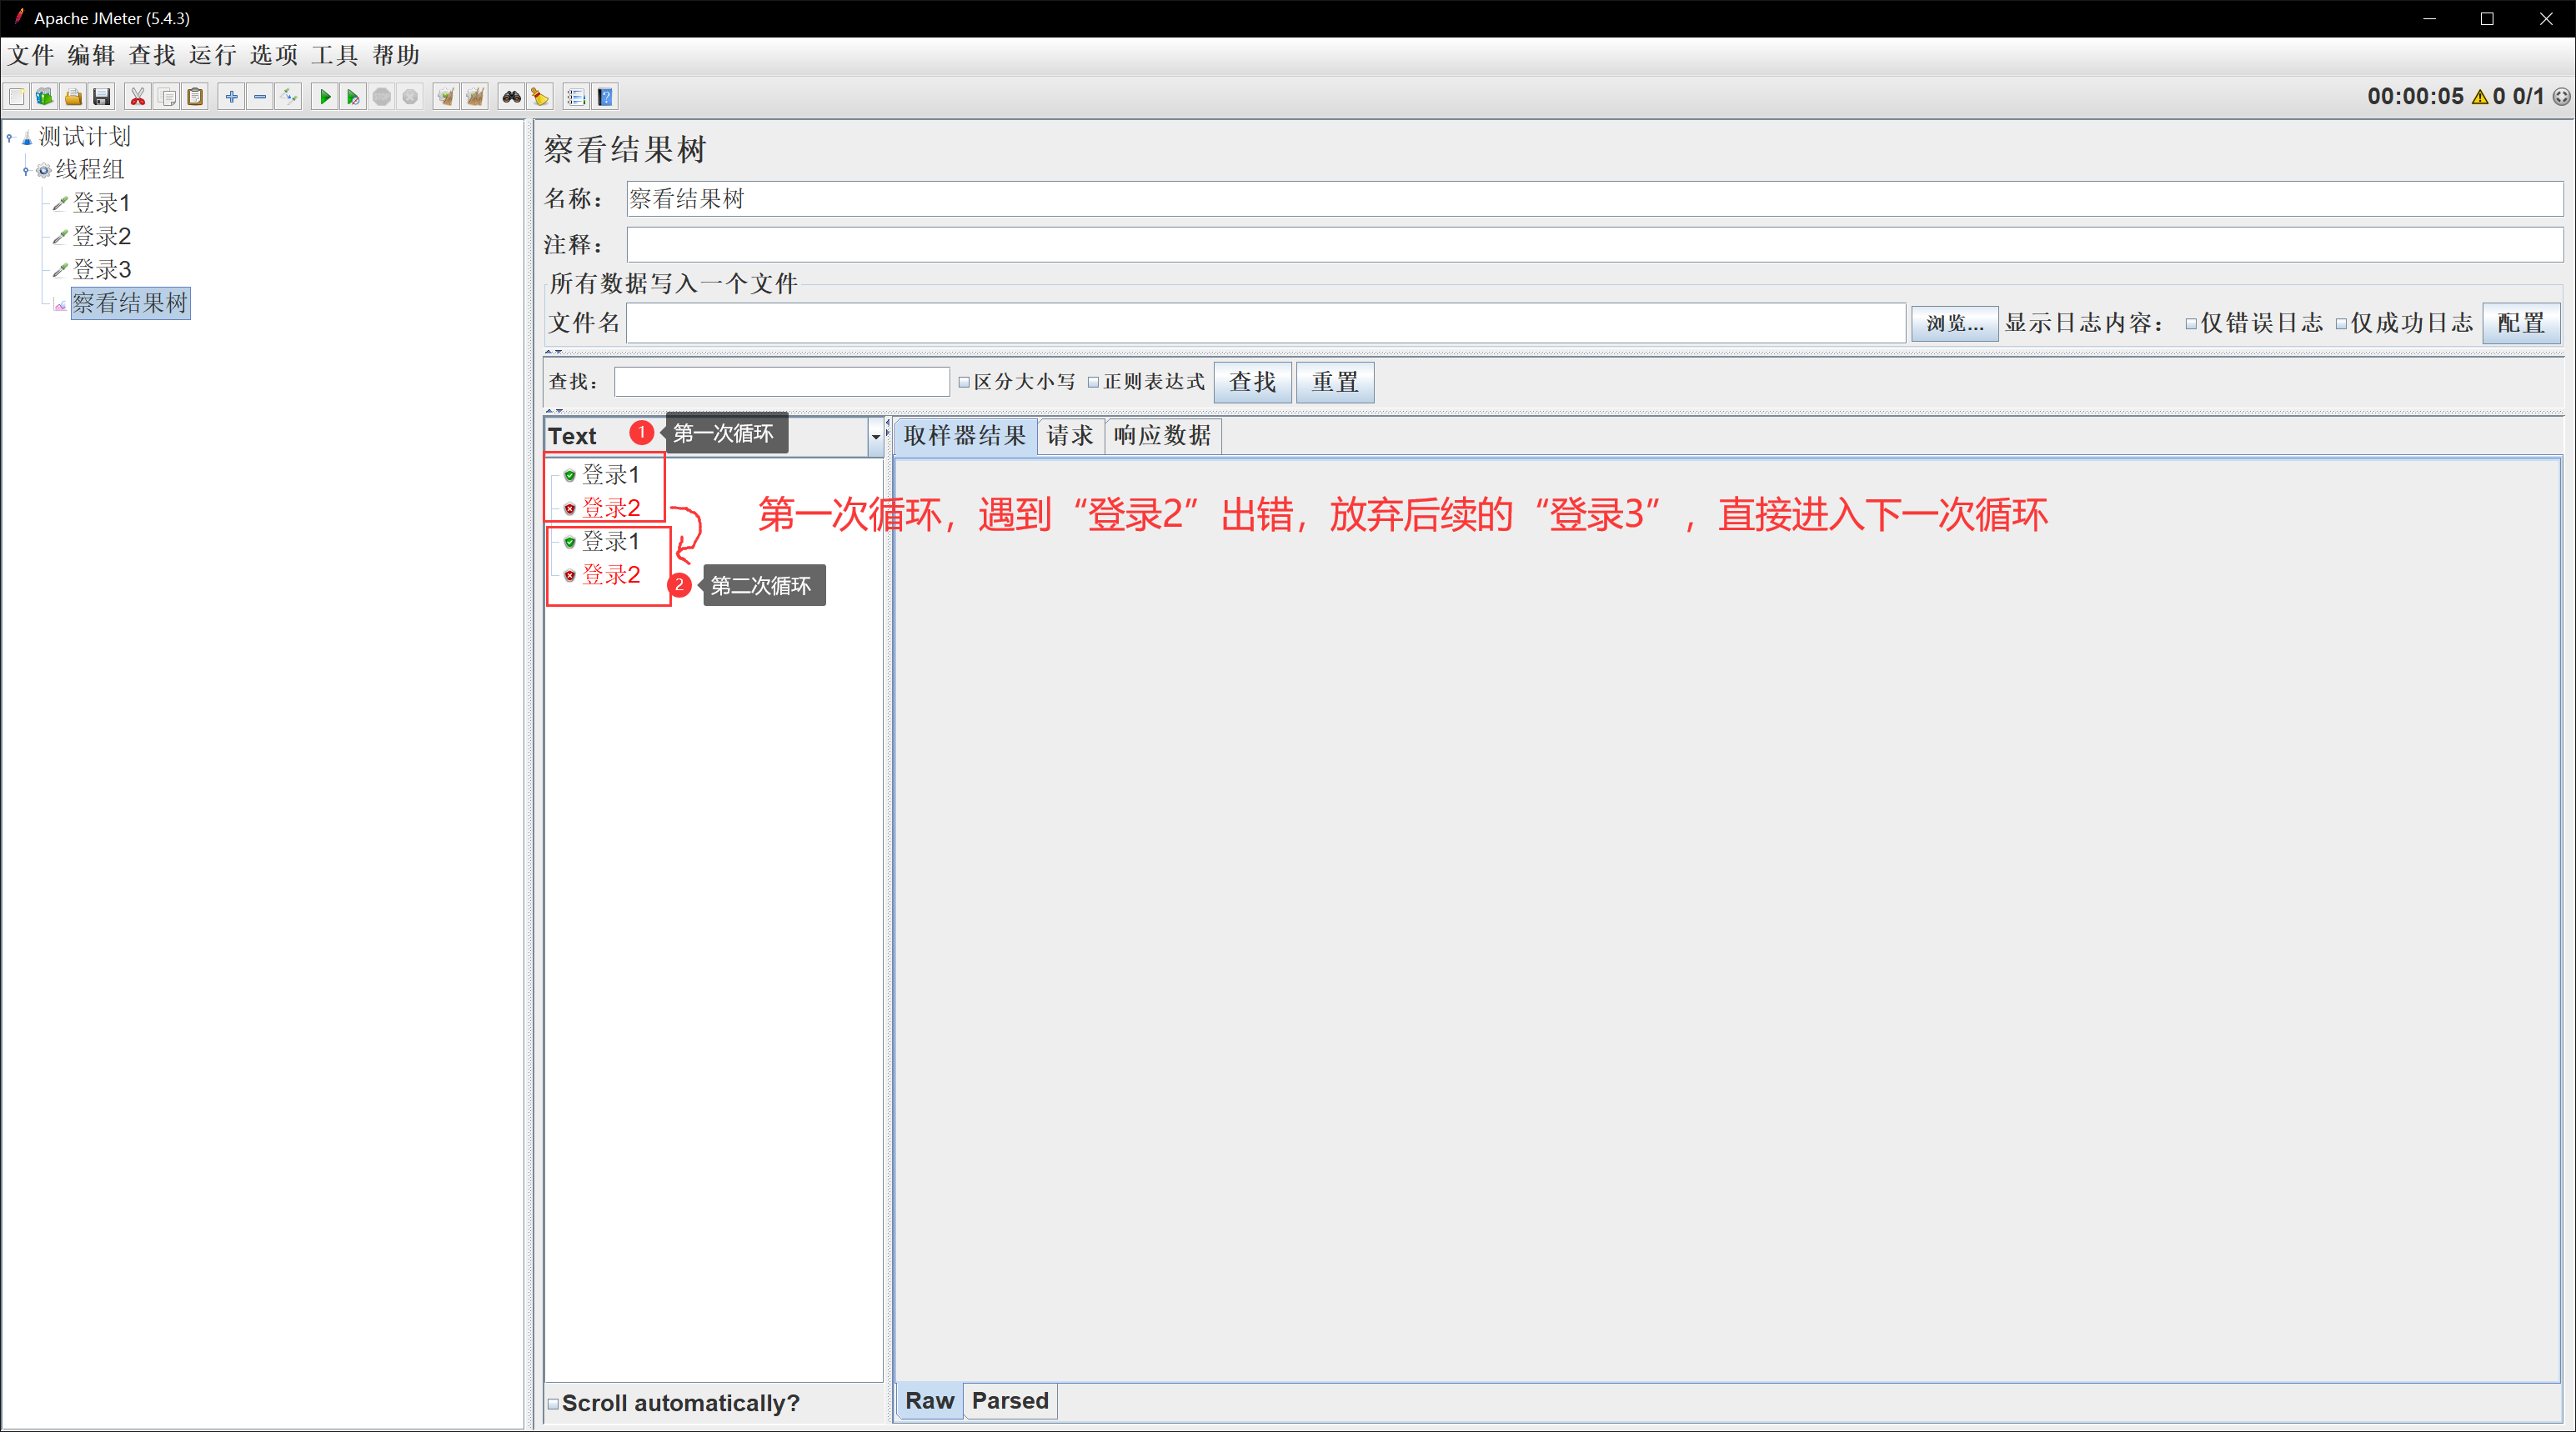Image resolution: width=2576 pixels, height=1432 pixels.
Task: Click Start no pauses icon
Action: [x=352, y=97]
